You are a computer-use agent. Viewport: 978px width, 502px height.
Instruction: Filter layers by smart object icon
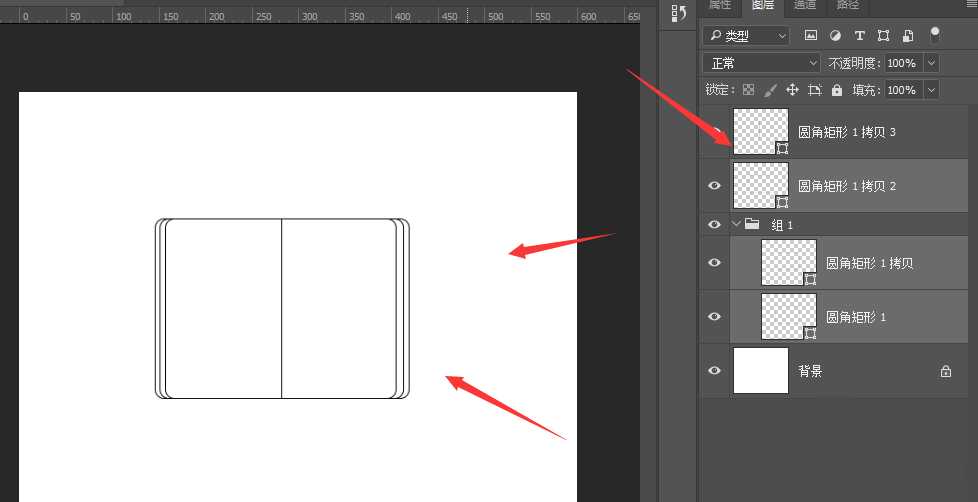click(x=908, y=36)
